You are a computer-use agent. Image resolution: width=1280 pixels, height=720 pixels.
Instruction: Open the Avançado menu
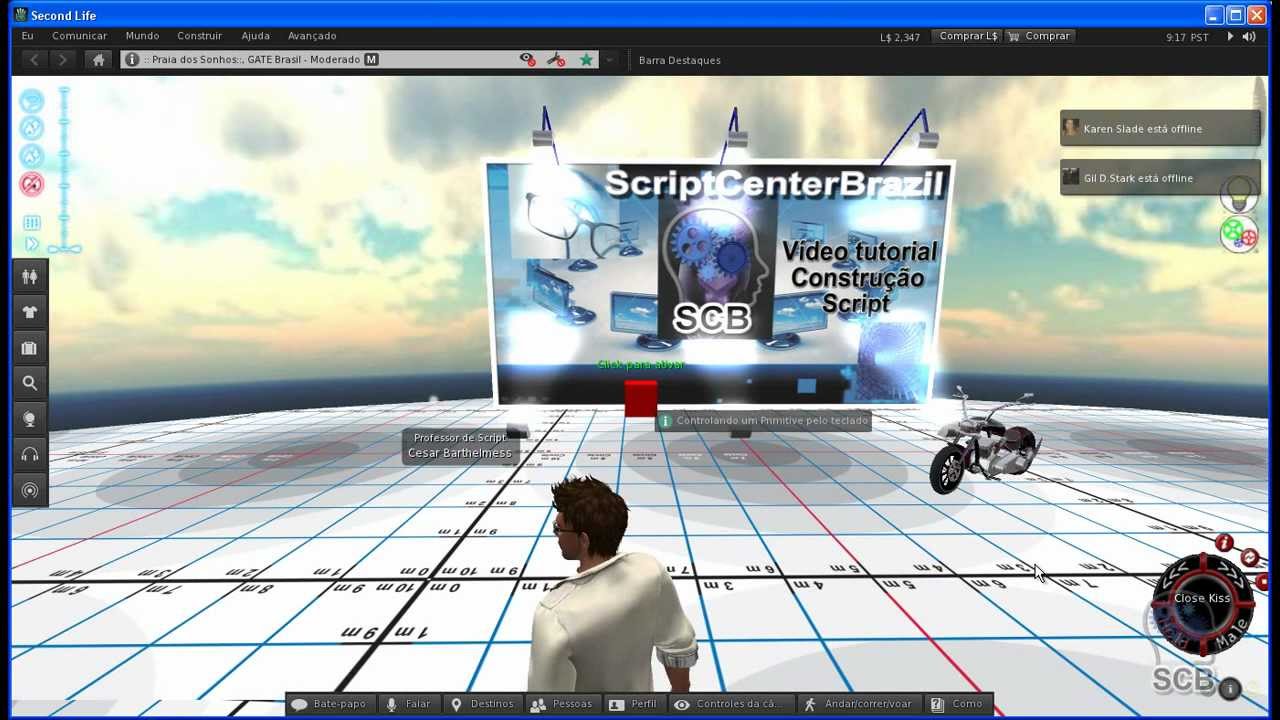click(x=312, y=36)
